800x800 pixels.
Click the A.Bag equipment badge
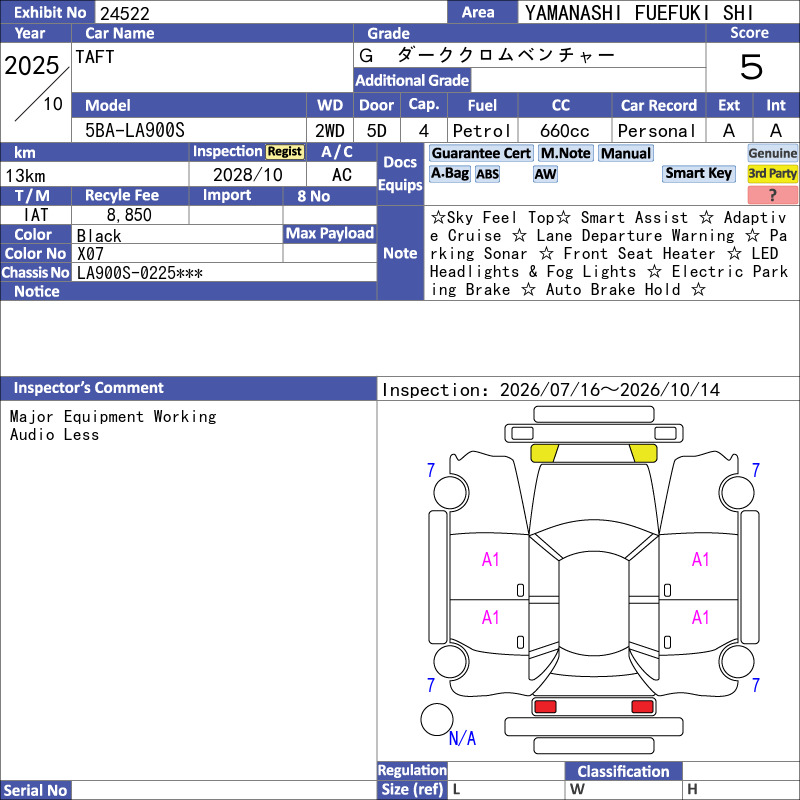[x=449, y=173]
